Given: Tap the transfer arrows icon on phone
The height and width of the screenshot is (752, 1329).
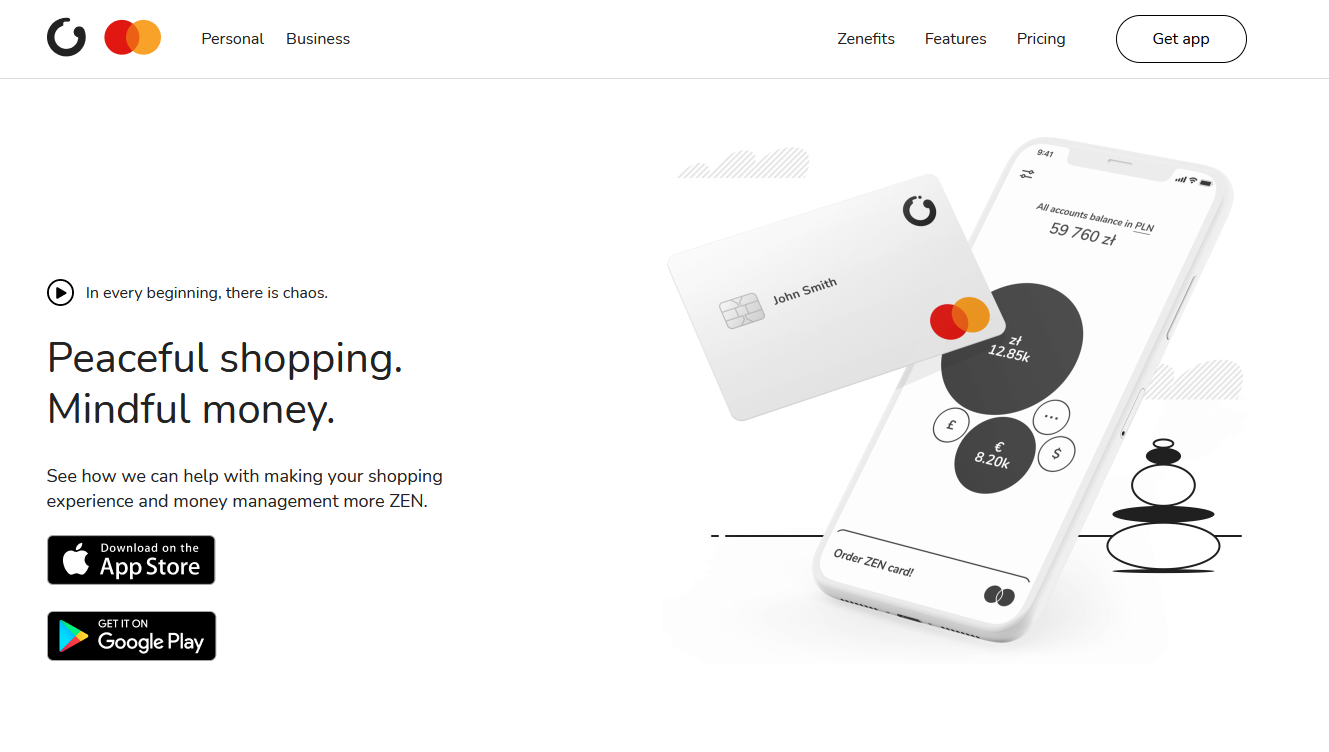Looking at the screenshot, I should 1027,174.
